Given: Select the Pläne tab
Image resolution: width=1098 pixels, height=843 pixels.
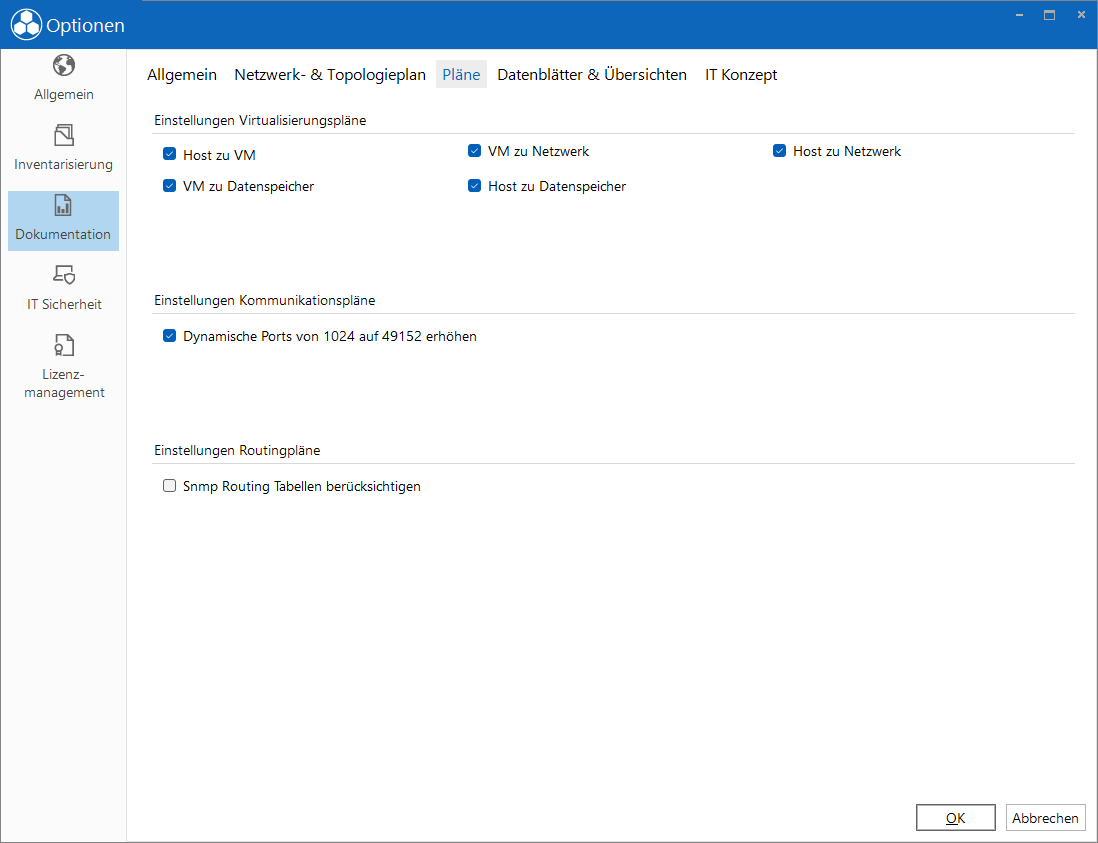Looking at the screenshot, I should 461,74.
